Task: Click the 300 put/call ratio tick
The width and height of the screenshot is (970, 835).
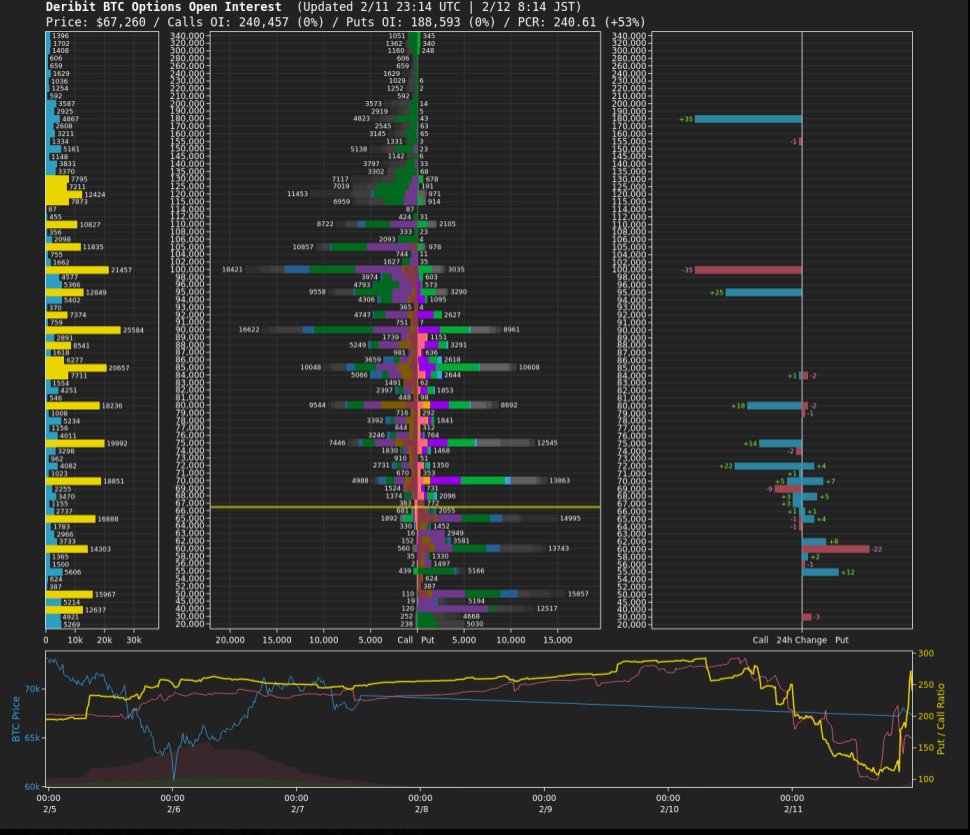Action: point(926,653)
